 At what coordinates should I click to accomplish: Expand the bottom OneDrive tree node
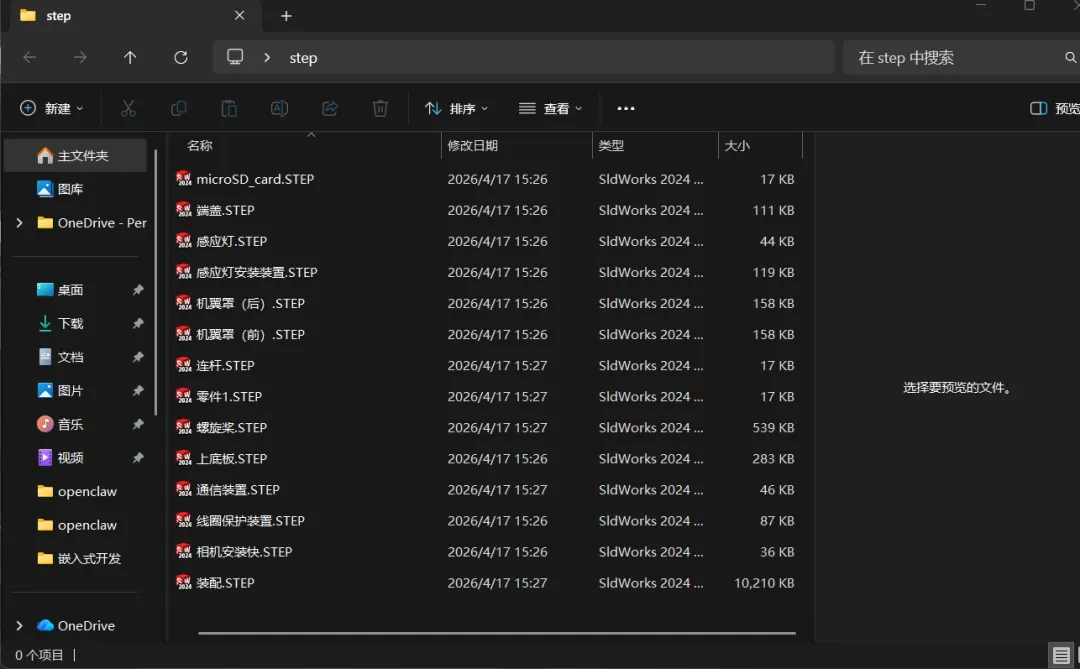[19, 626]
